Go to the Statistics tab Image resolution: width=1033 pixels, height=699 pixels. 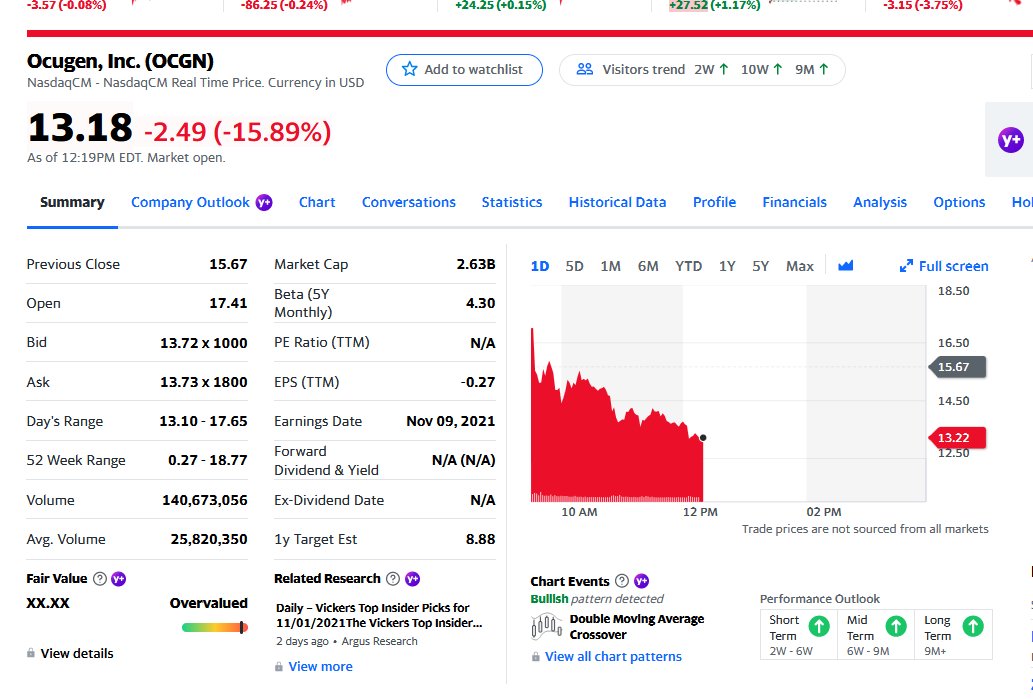click(512, 202)
